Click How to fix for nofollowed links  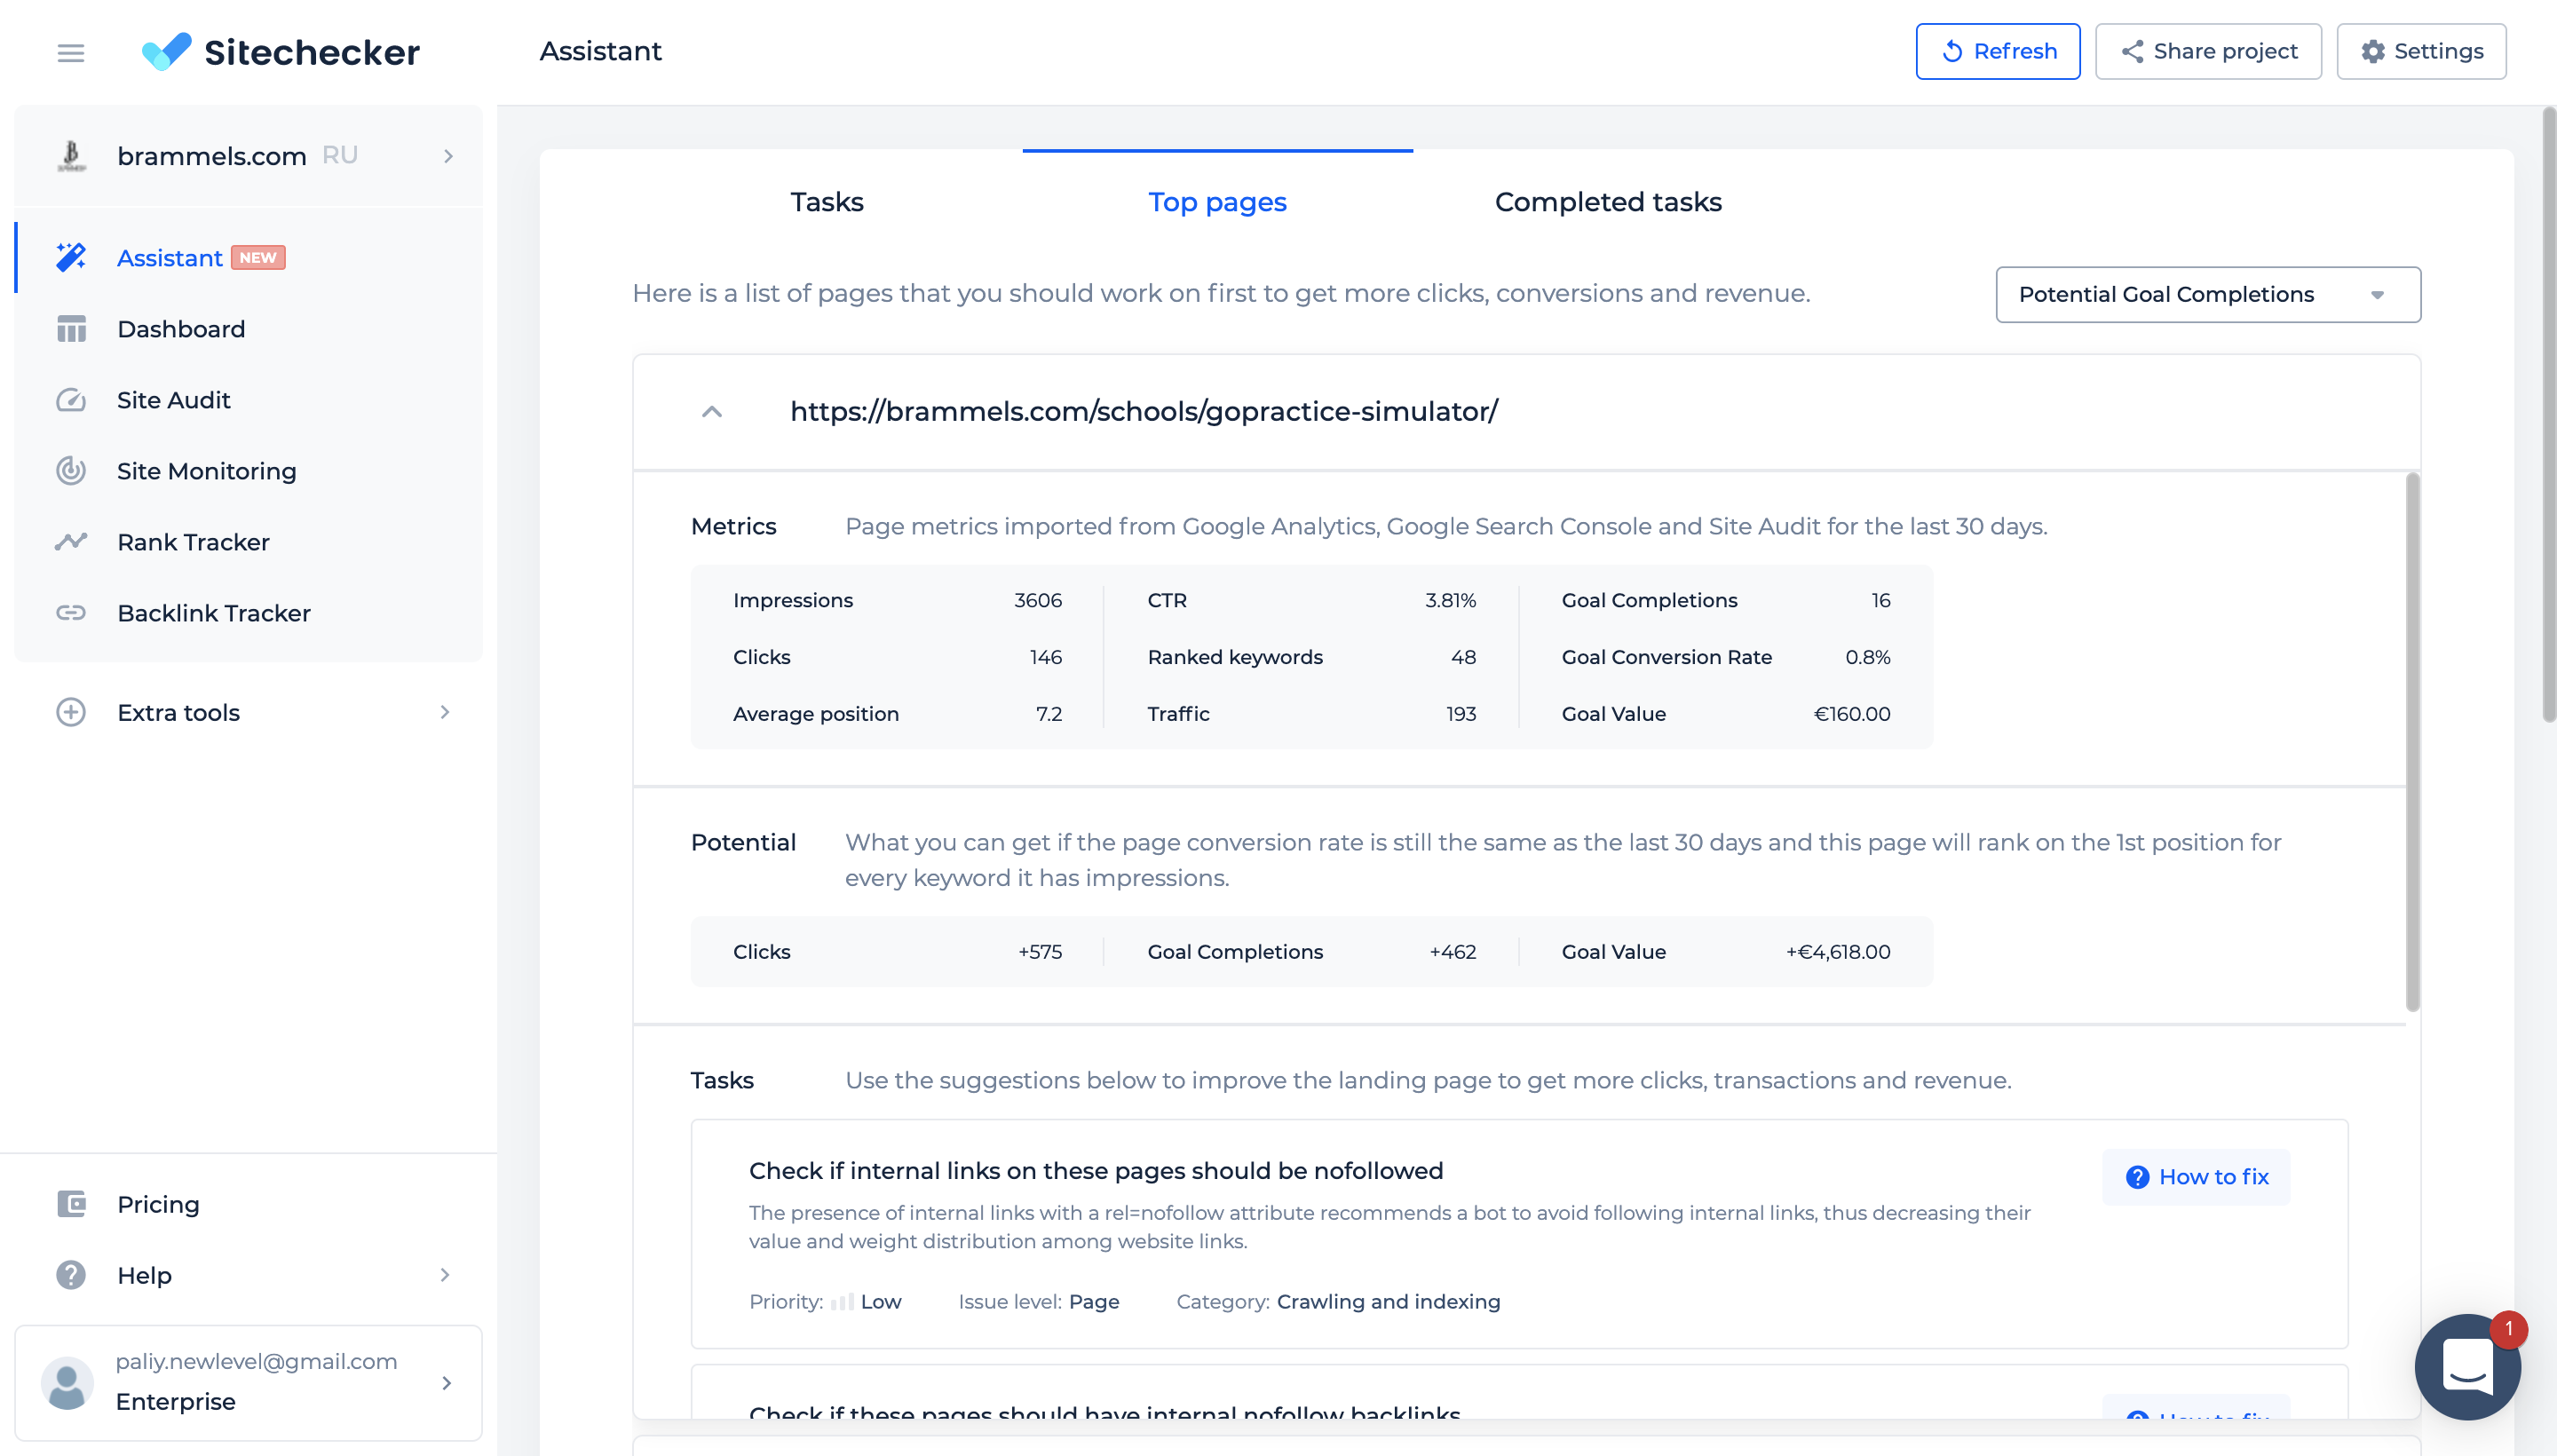pos(2196,1177)
